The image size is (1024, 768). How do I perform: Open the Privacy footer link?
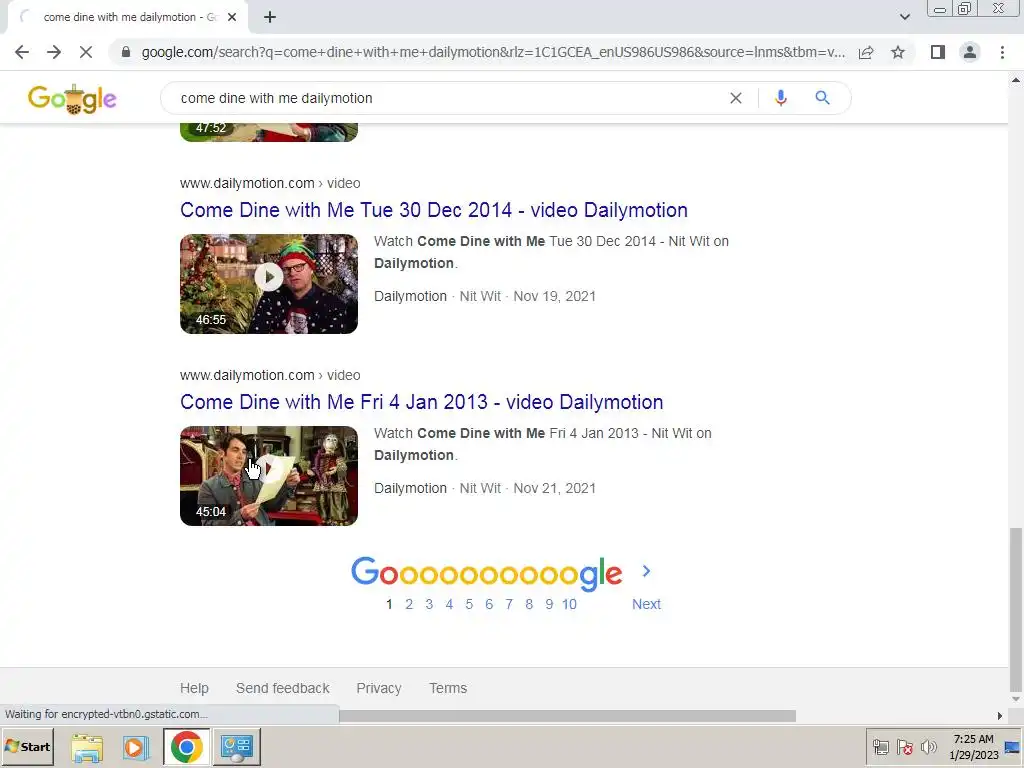click(x=379, y=688)
